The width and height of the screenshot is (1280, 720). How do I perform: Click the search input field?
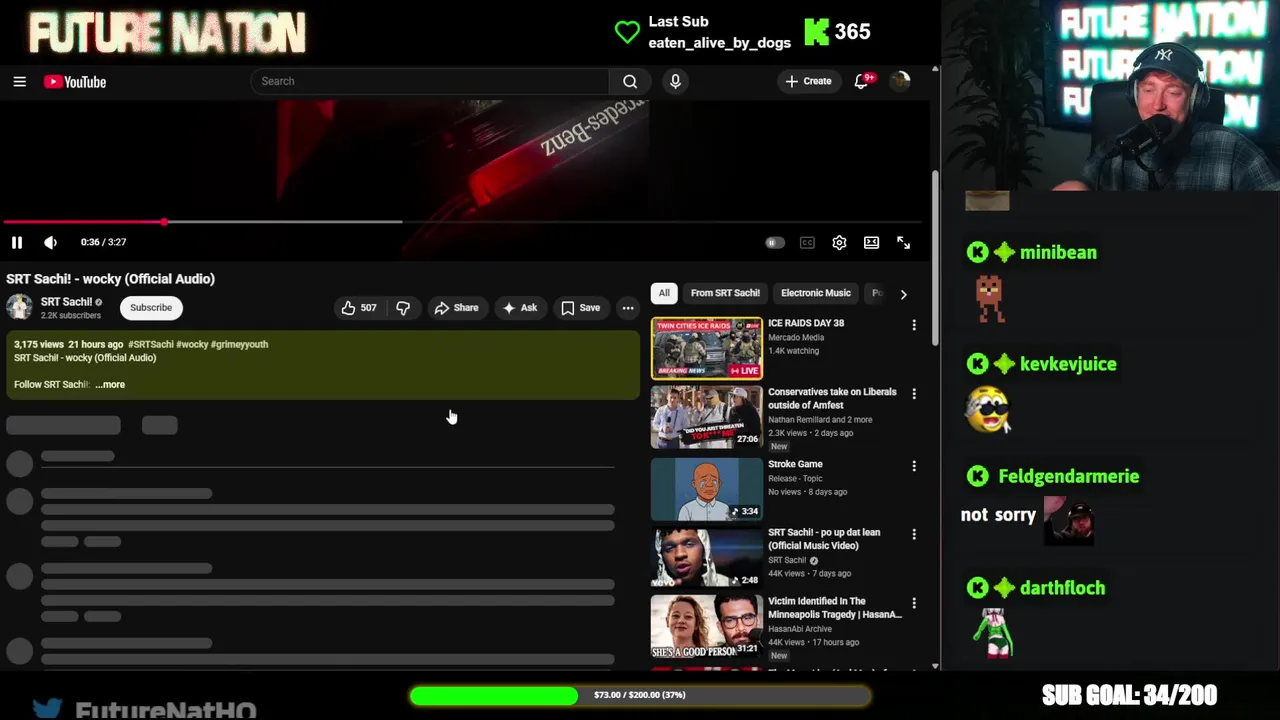tap(430, 81)
